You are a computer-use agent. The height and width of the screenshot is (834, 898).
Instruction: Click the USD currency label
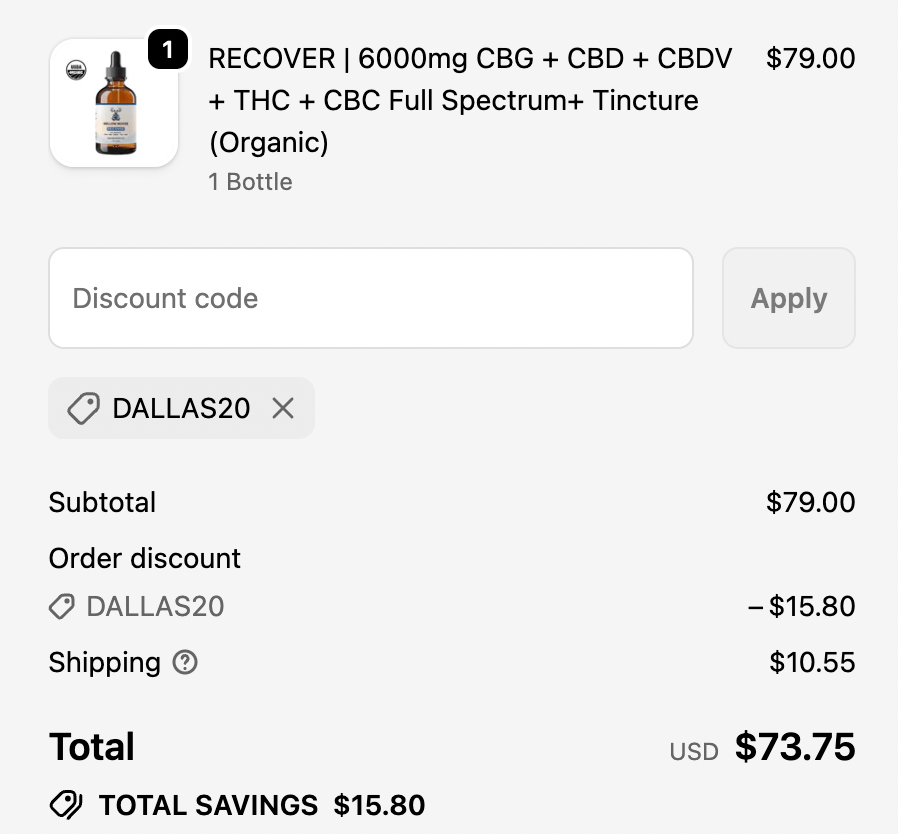tap(694, 752)
